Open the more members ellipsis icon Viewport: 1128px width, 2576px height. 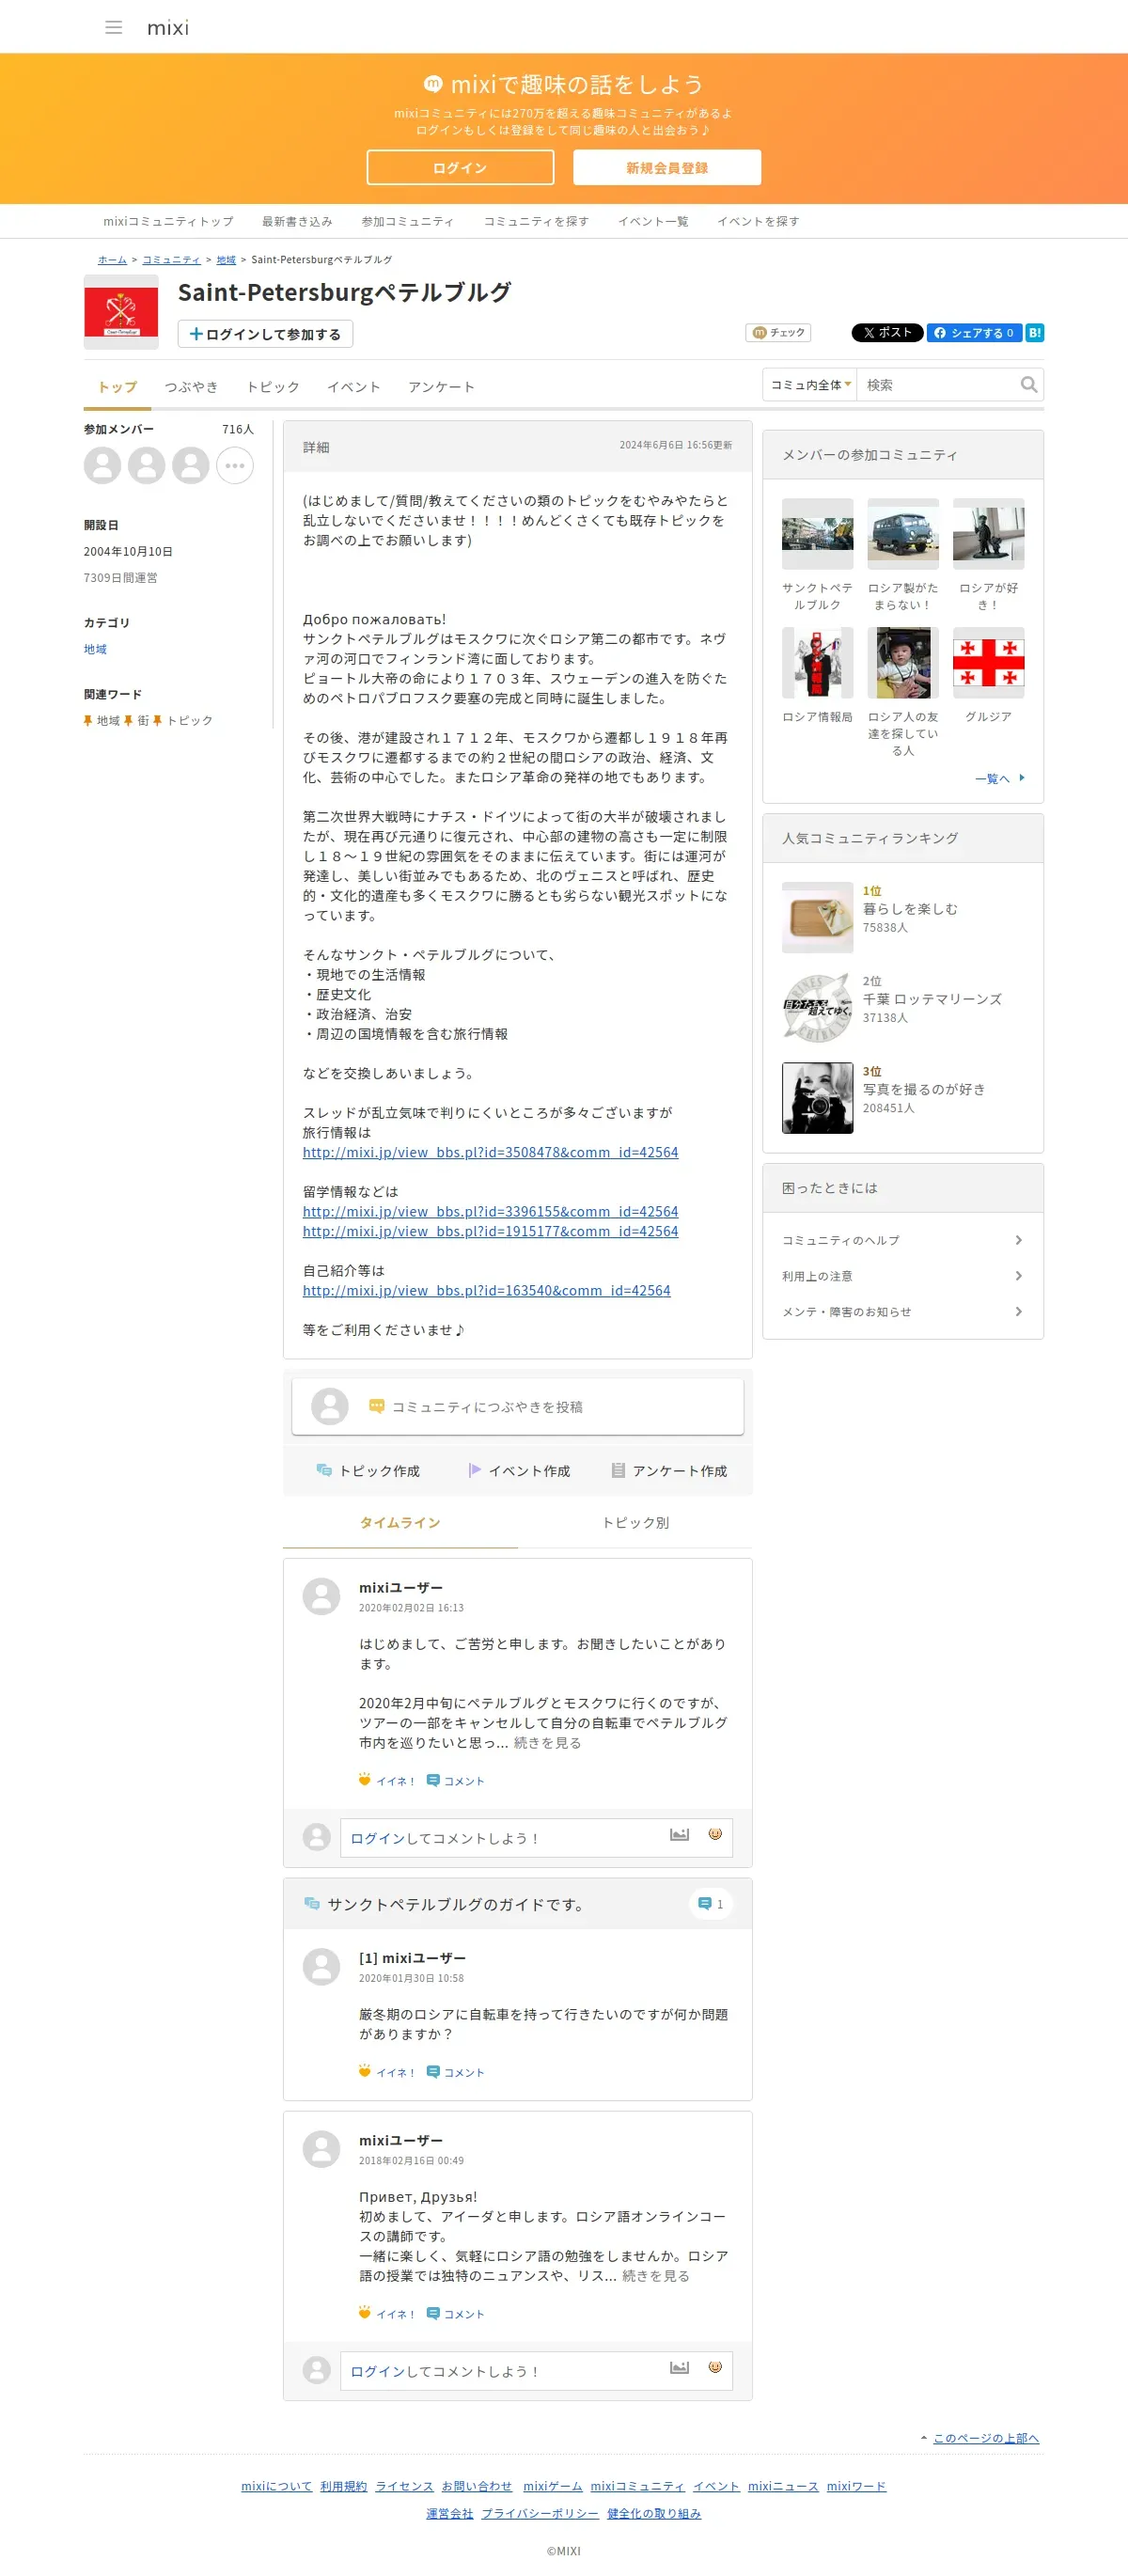tap(235, 466)
